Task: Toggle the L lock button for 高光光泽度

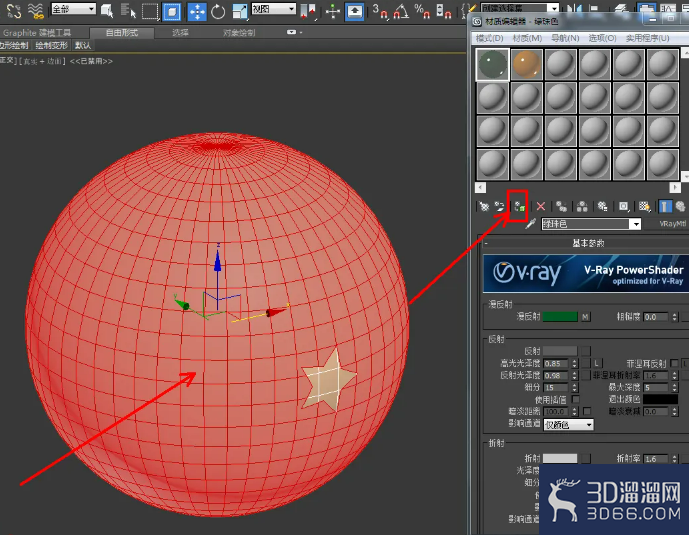Action: tap(596, 363)
